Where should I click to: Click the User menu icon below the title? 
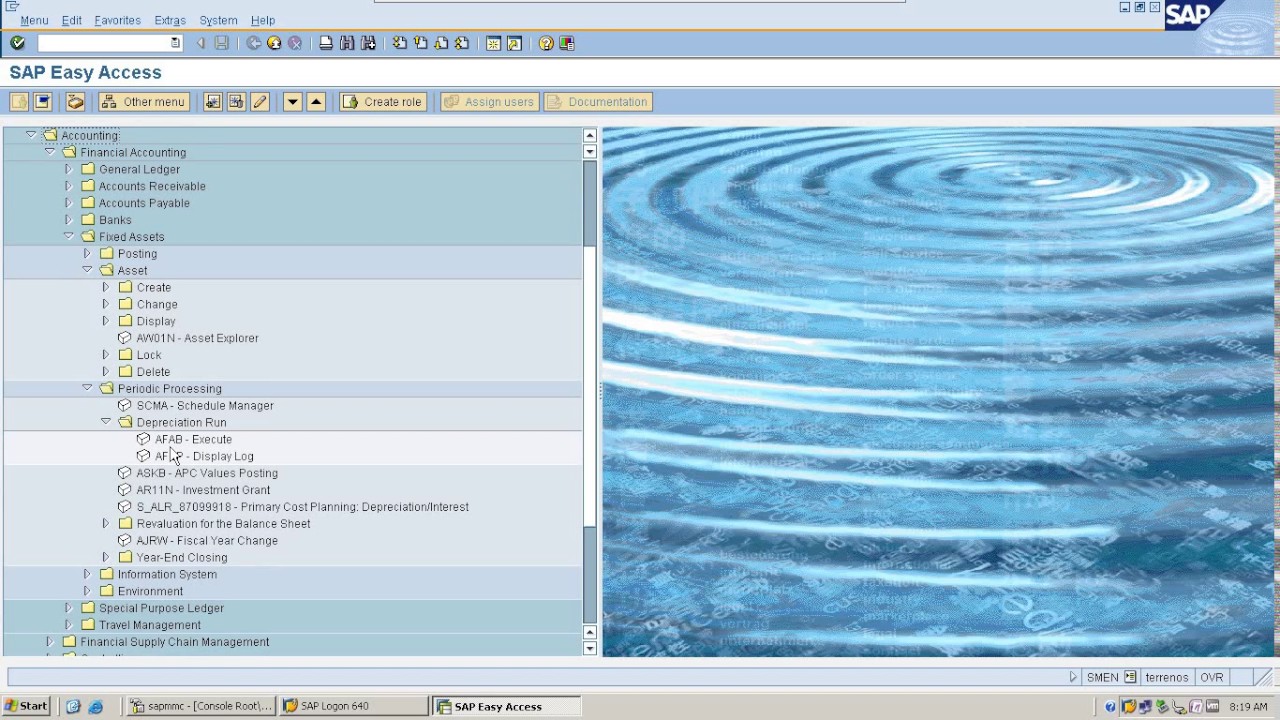coord(19,102)
